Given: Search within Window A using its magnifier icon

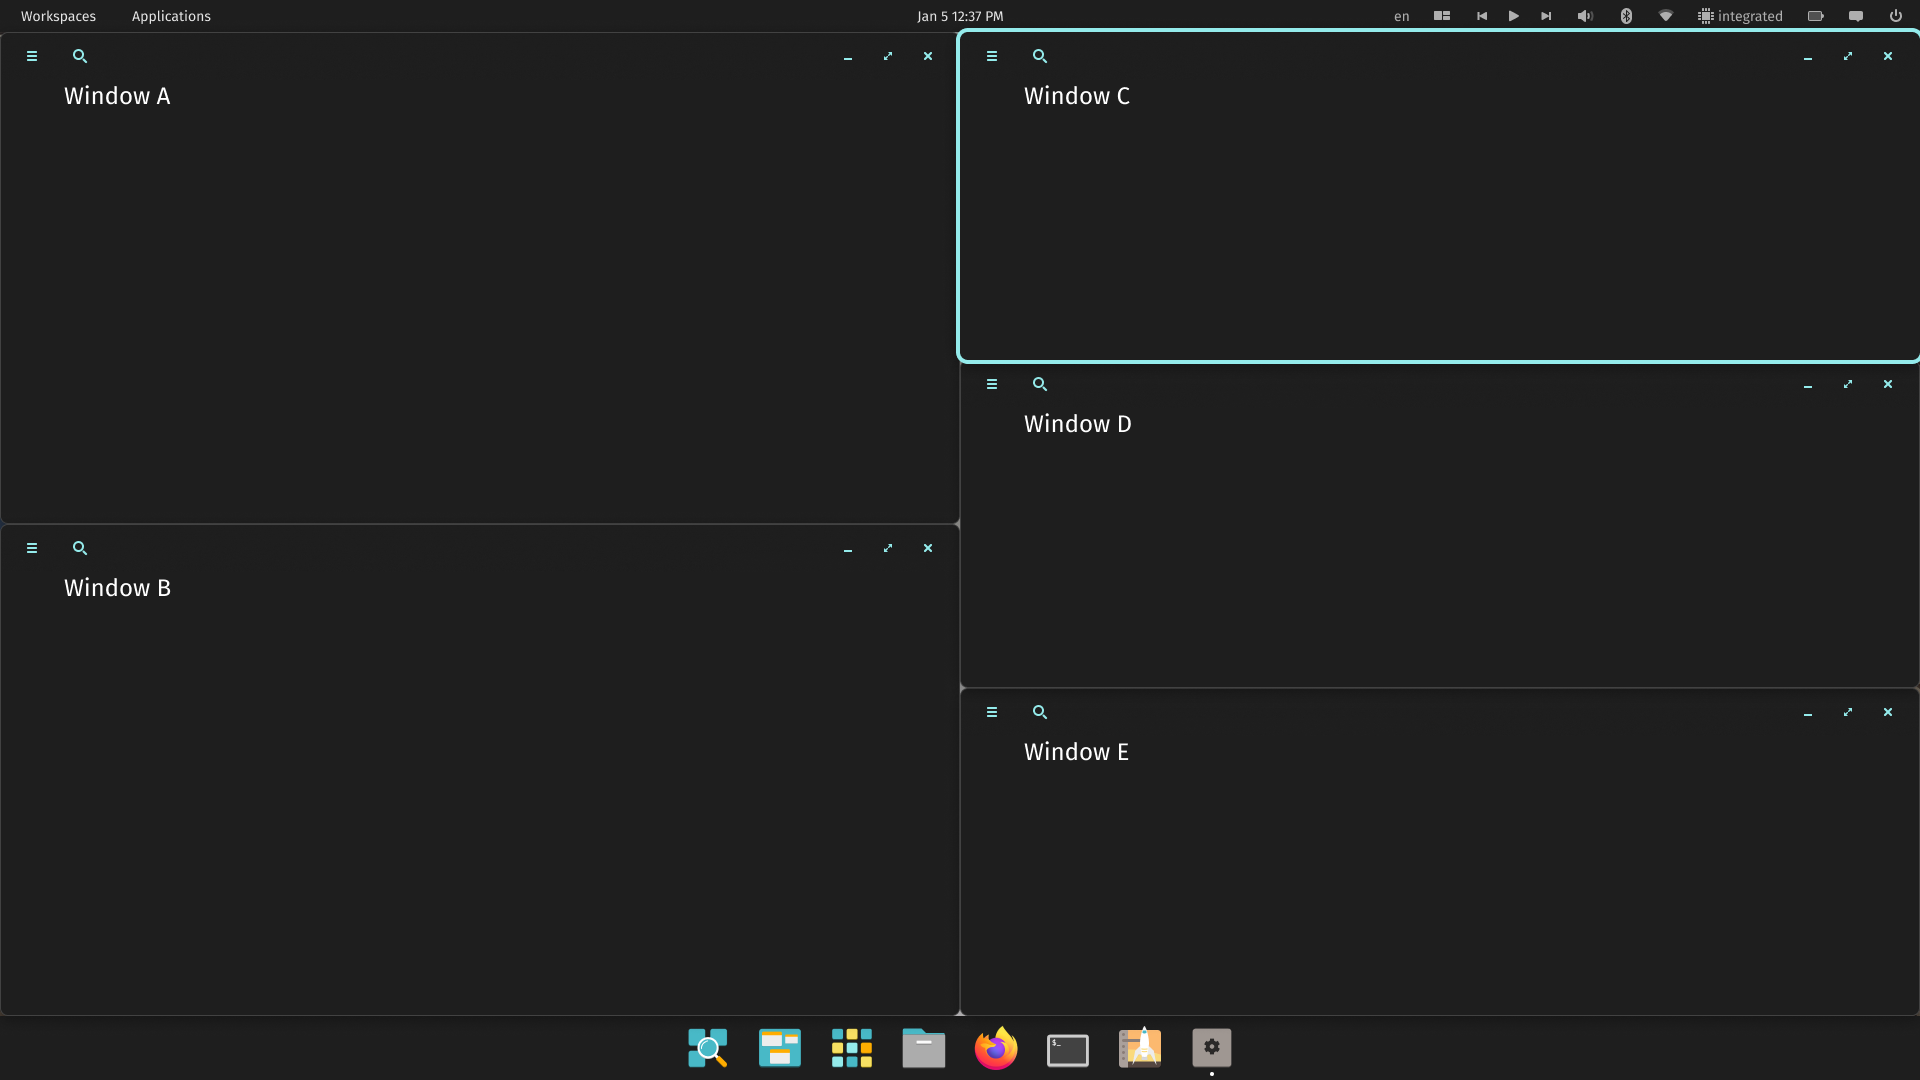Looking at the screenshot, I should pyautogui.click(x=80, y=56).
